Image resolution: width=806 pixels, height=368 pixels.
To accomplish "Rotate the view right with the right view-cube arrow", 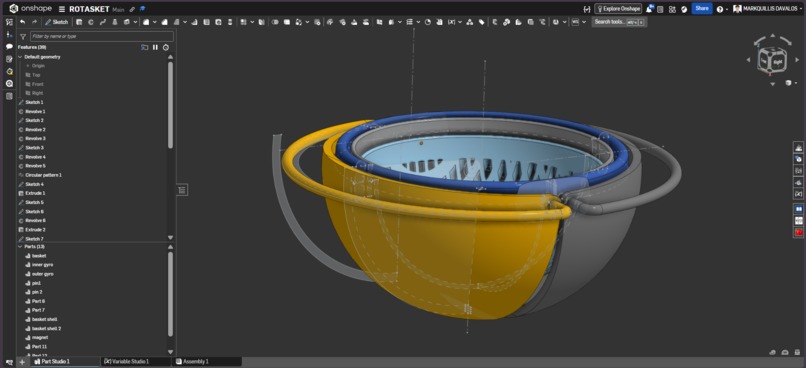I will [797, 60].
